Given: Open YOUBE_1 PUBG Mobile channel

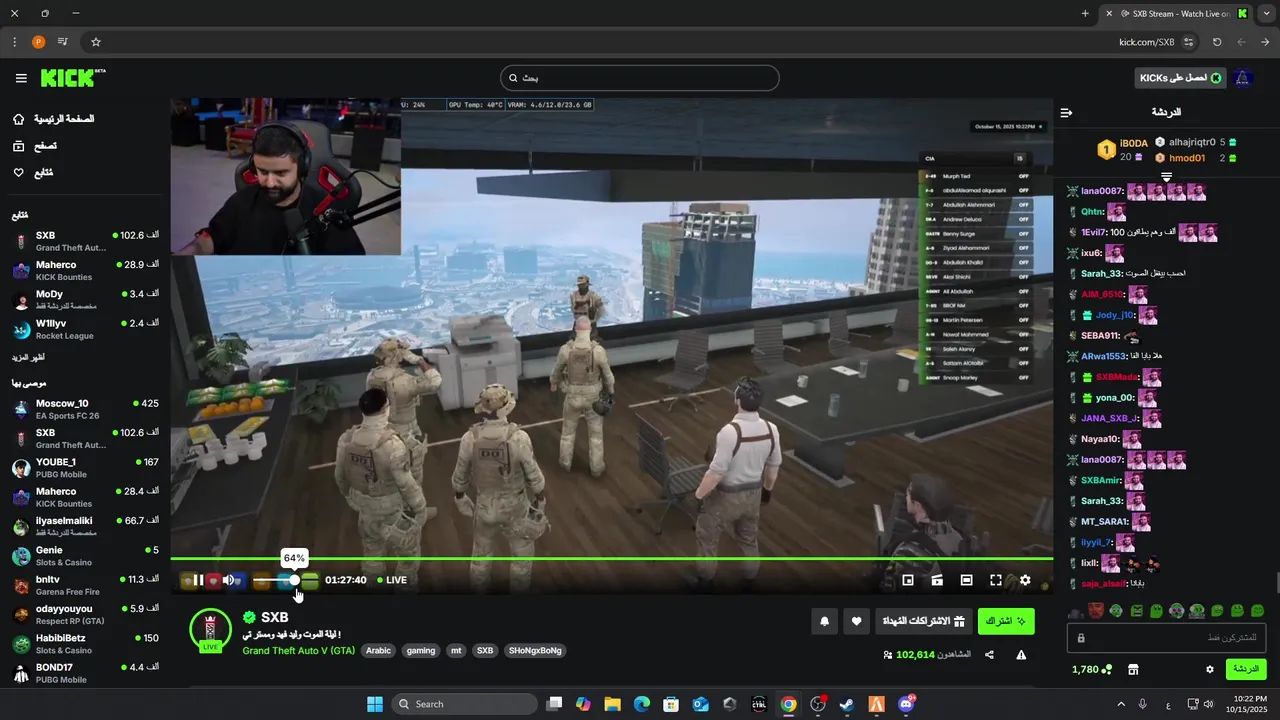Looking at the screenshot, I should 85,468.
